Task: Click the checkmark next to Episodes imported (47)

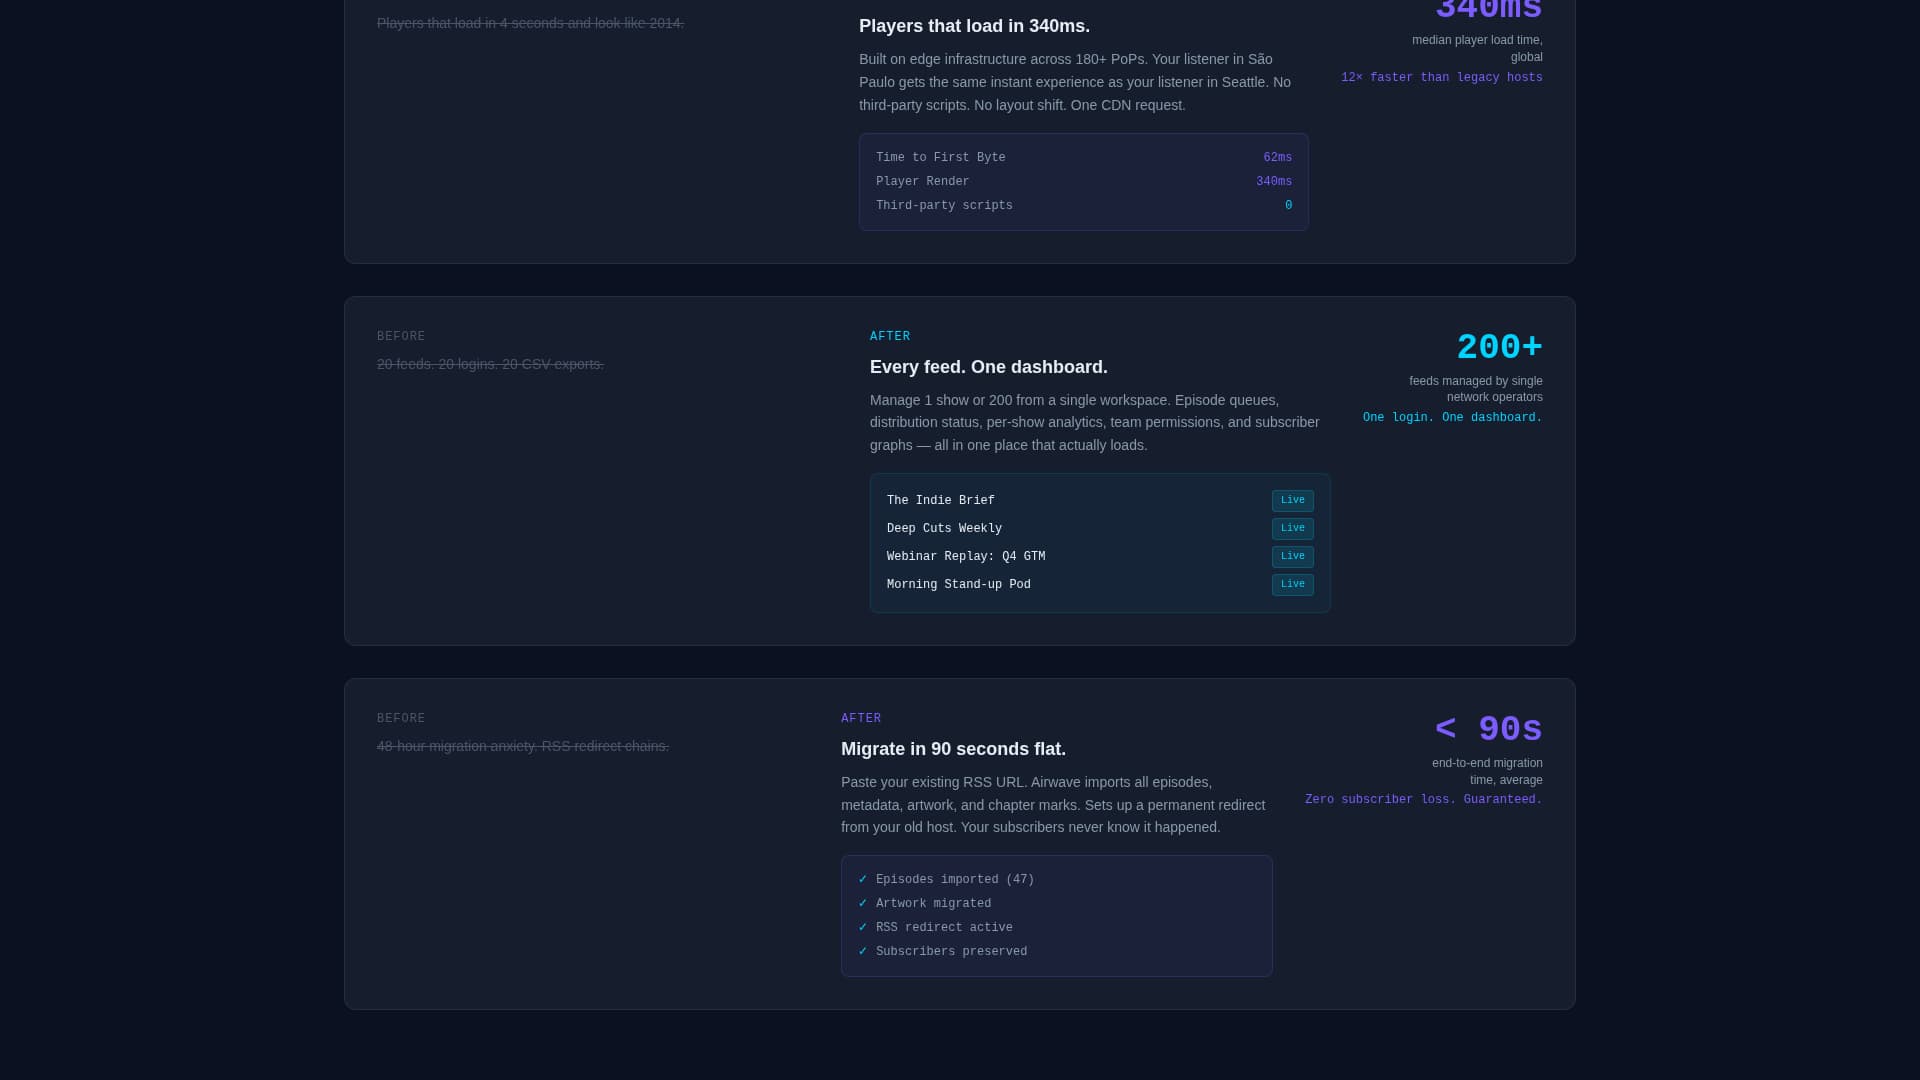Action: [864, 879]
